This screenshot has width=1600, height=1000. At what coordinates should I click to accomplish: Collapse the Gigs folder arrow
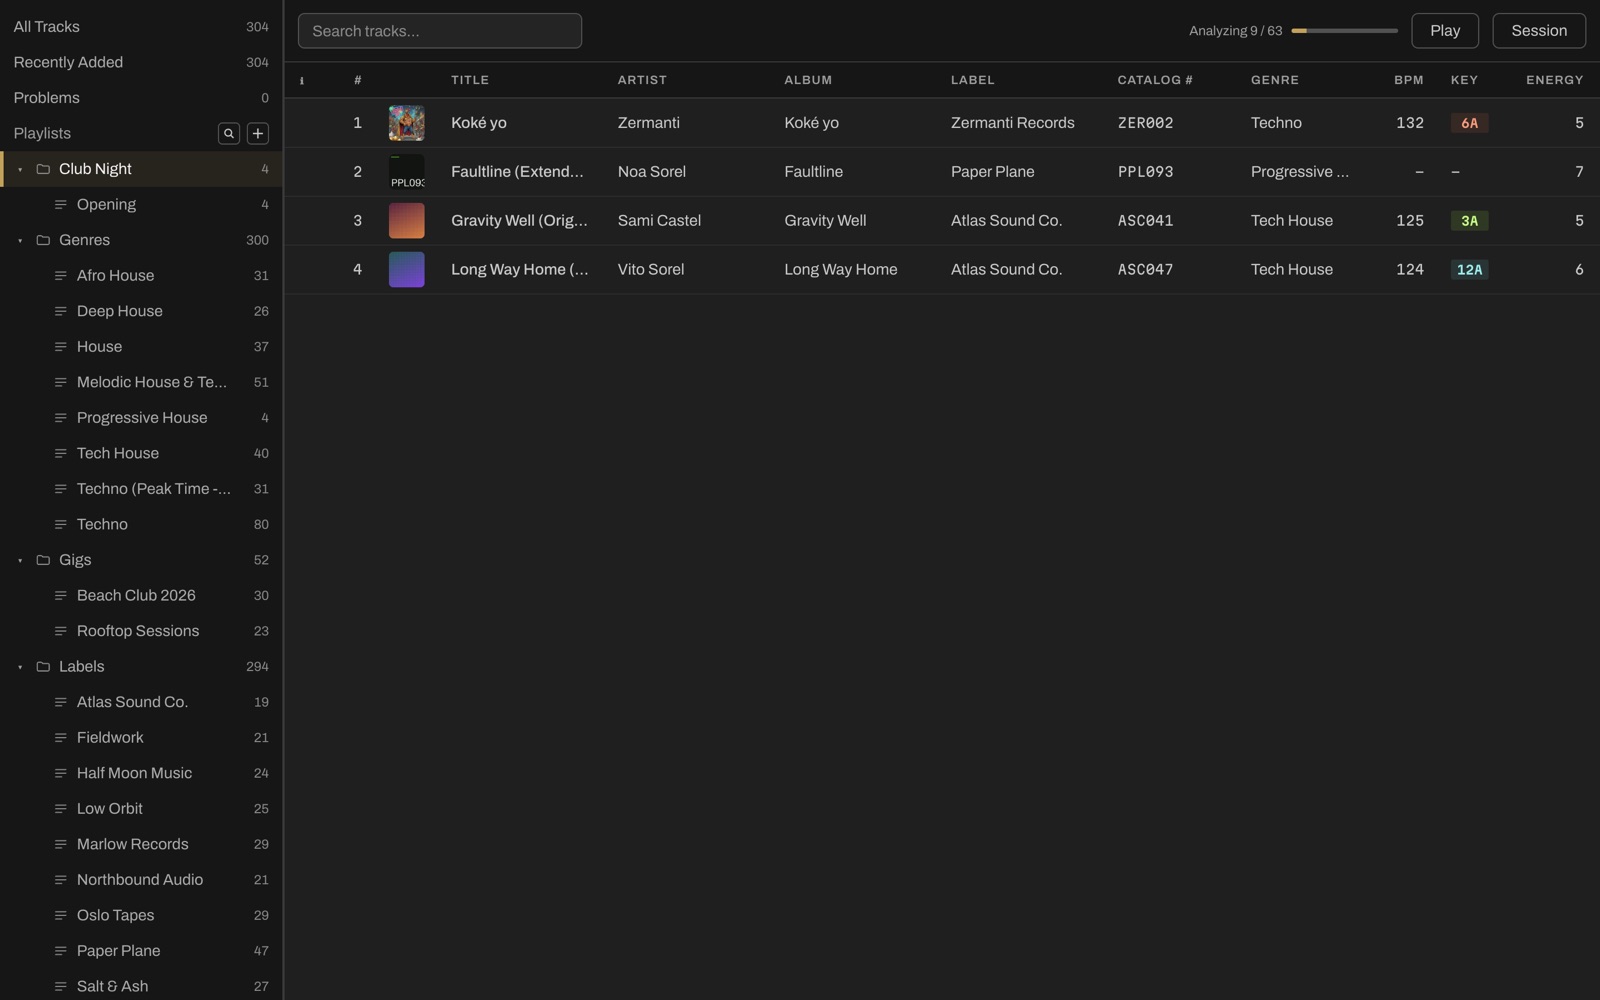tap(20, 561)
